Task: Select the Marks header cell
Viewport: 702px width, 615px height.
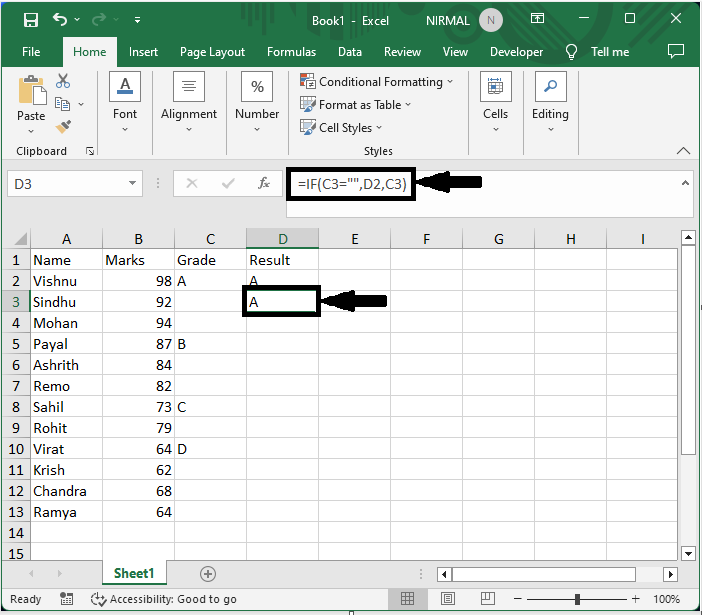Action: click(138, 260)
